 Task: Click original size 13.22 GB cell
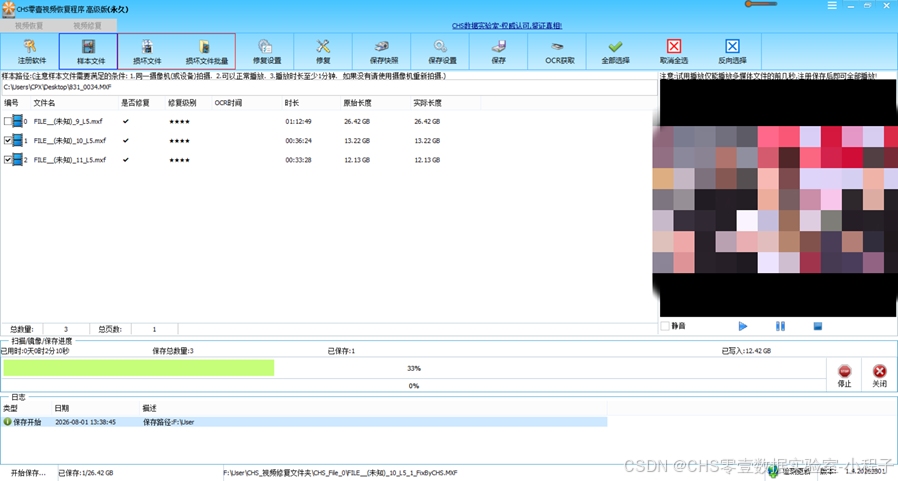click(357, 140)
